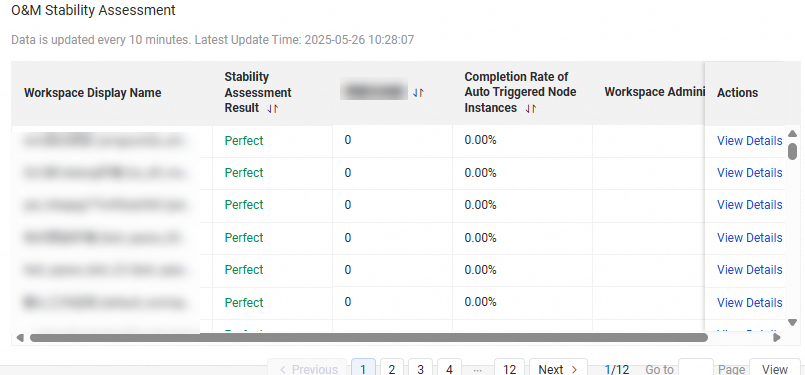805x375 pixels.
Task: Go to page 2
Action: tap(392, 368)
